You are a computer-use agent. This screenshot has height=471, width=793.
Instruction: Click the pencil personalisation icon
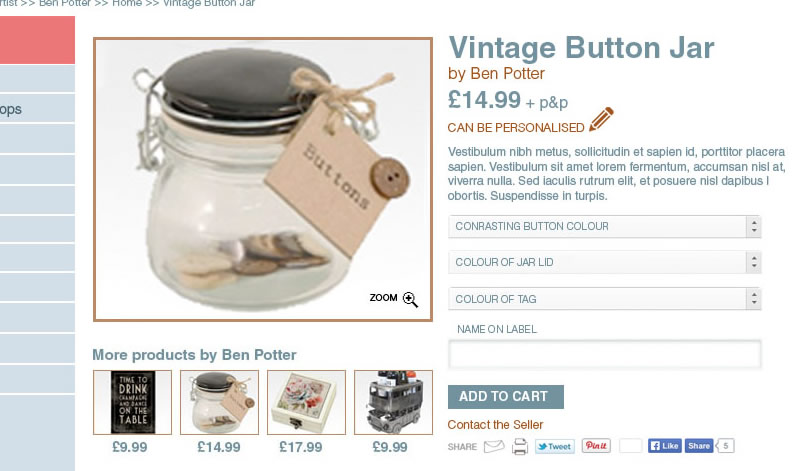(x=601, y=119)
